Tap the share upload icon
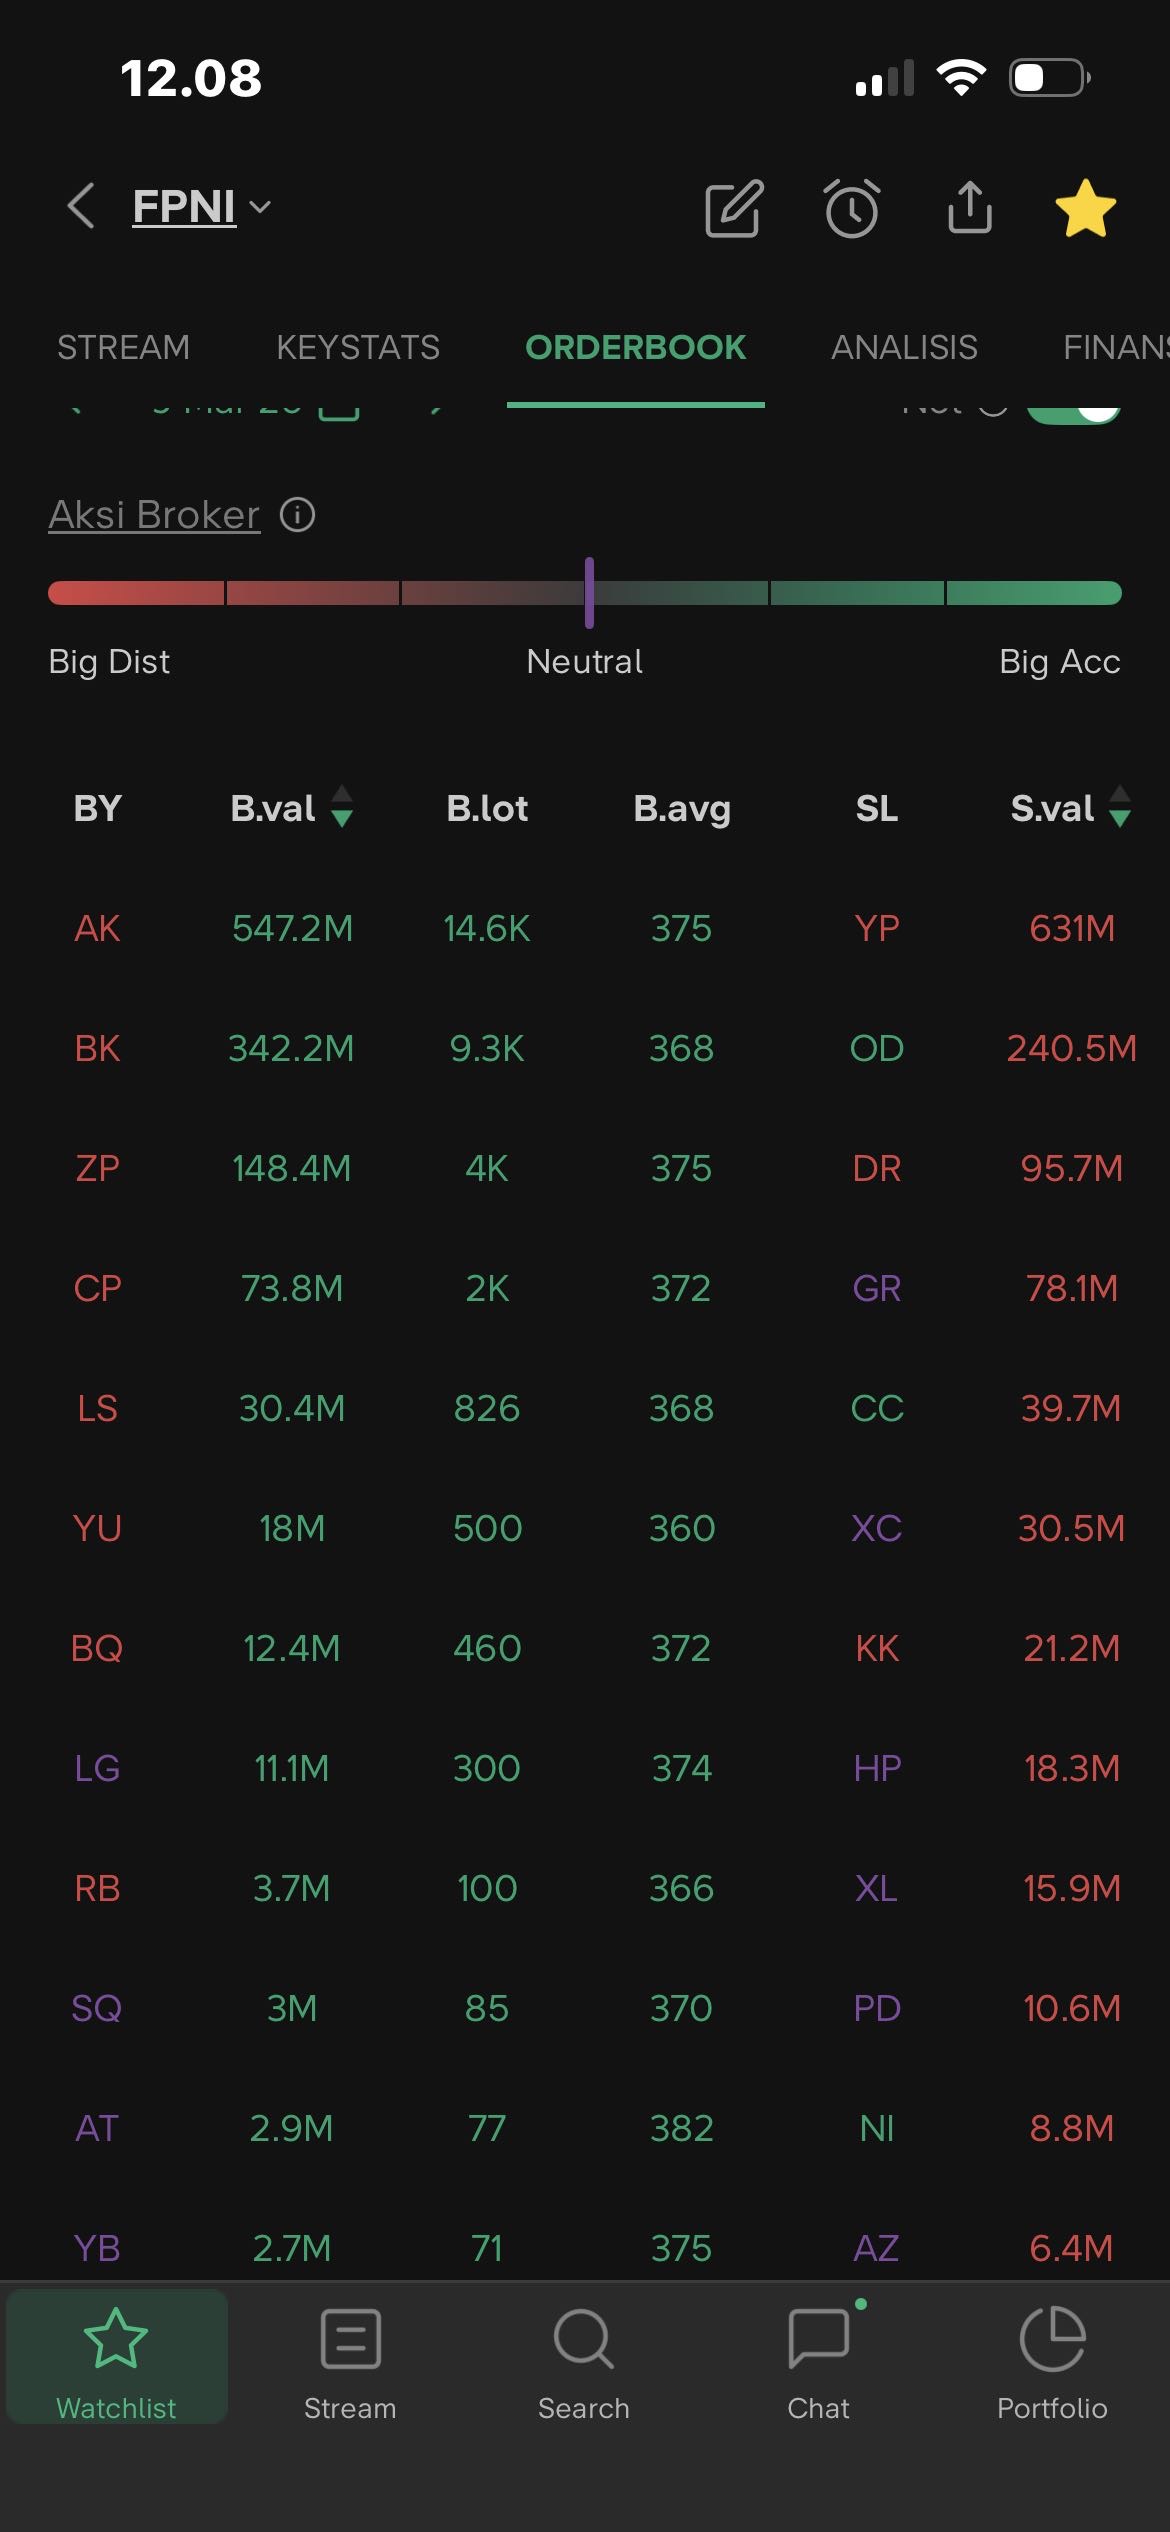The width and height of the screenshot is (1170, 2532). click(x=969, y=208)
